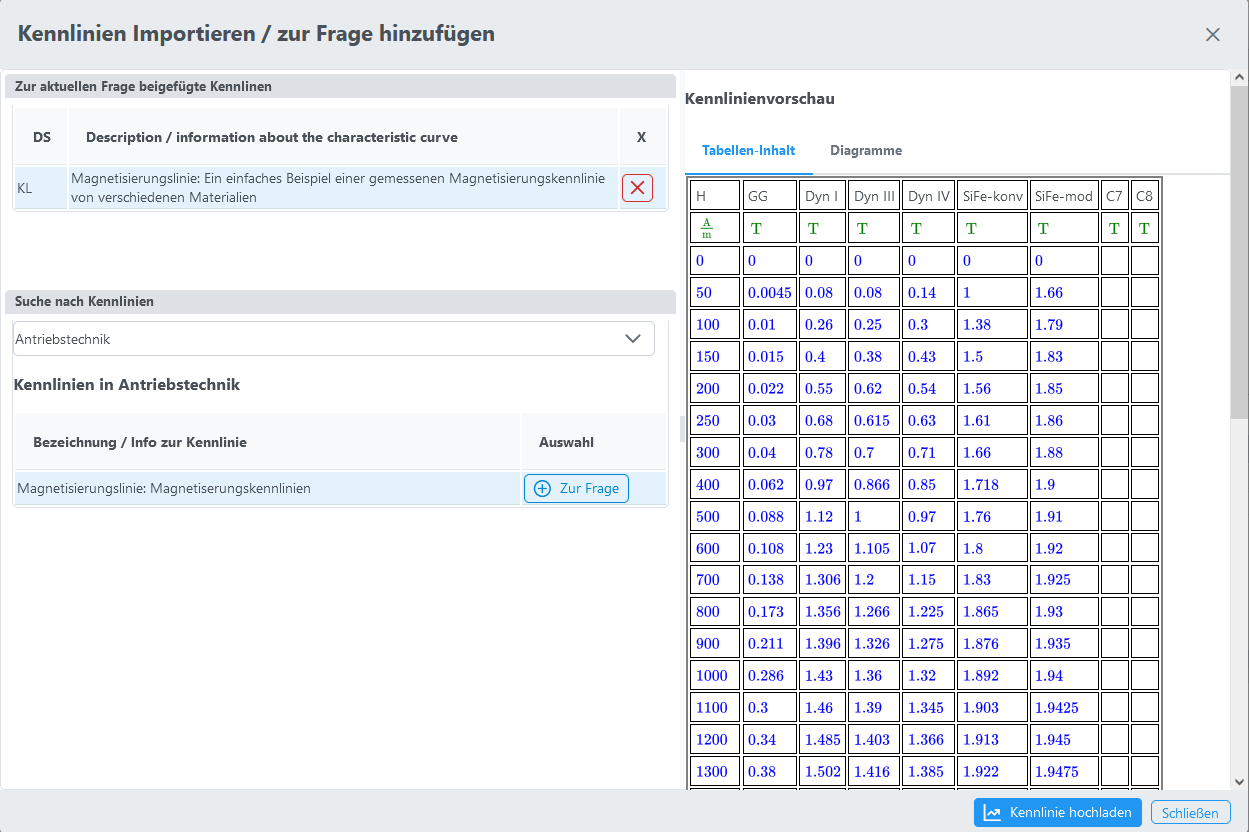Click the SiFe-konv column header
The image size is (1249, 832).
(x=992, y=196)
